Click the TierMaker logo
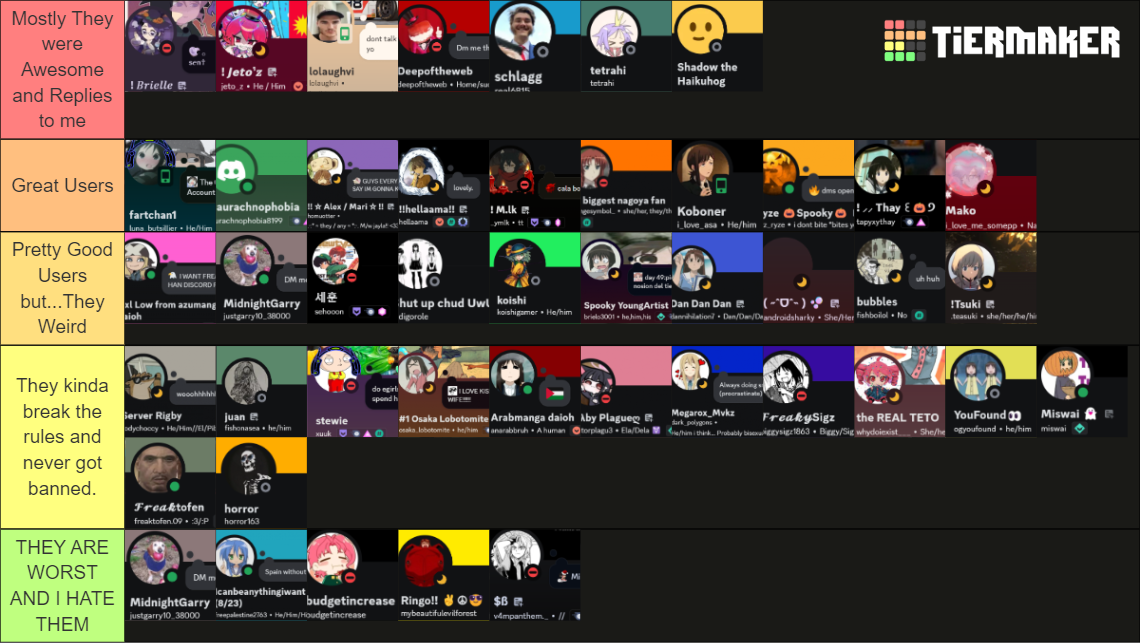Image resolution: width=1140 pixels, height=643 pixels. pos(1002,41)
